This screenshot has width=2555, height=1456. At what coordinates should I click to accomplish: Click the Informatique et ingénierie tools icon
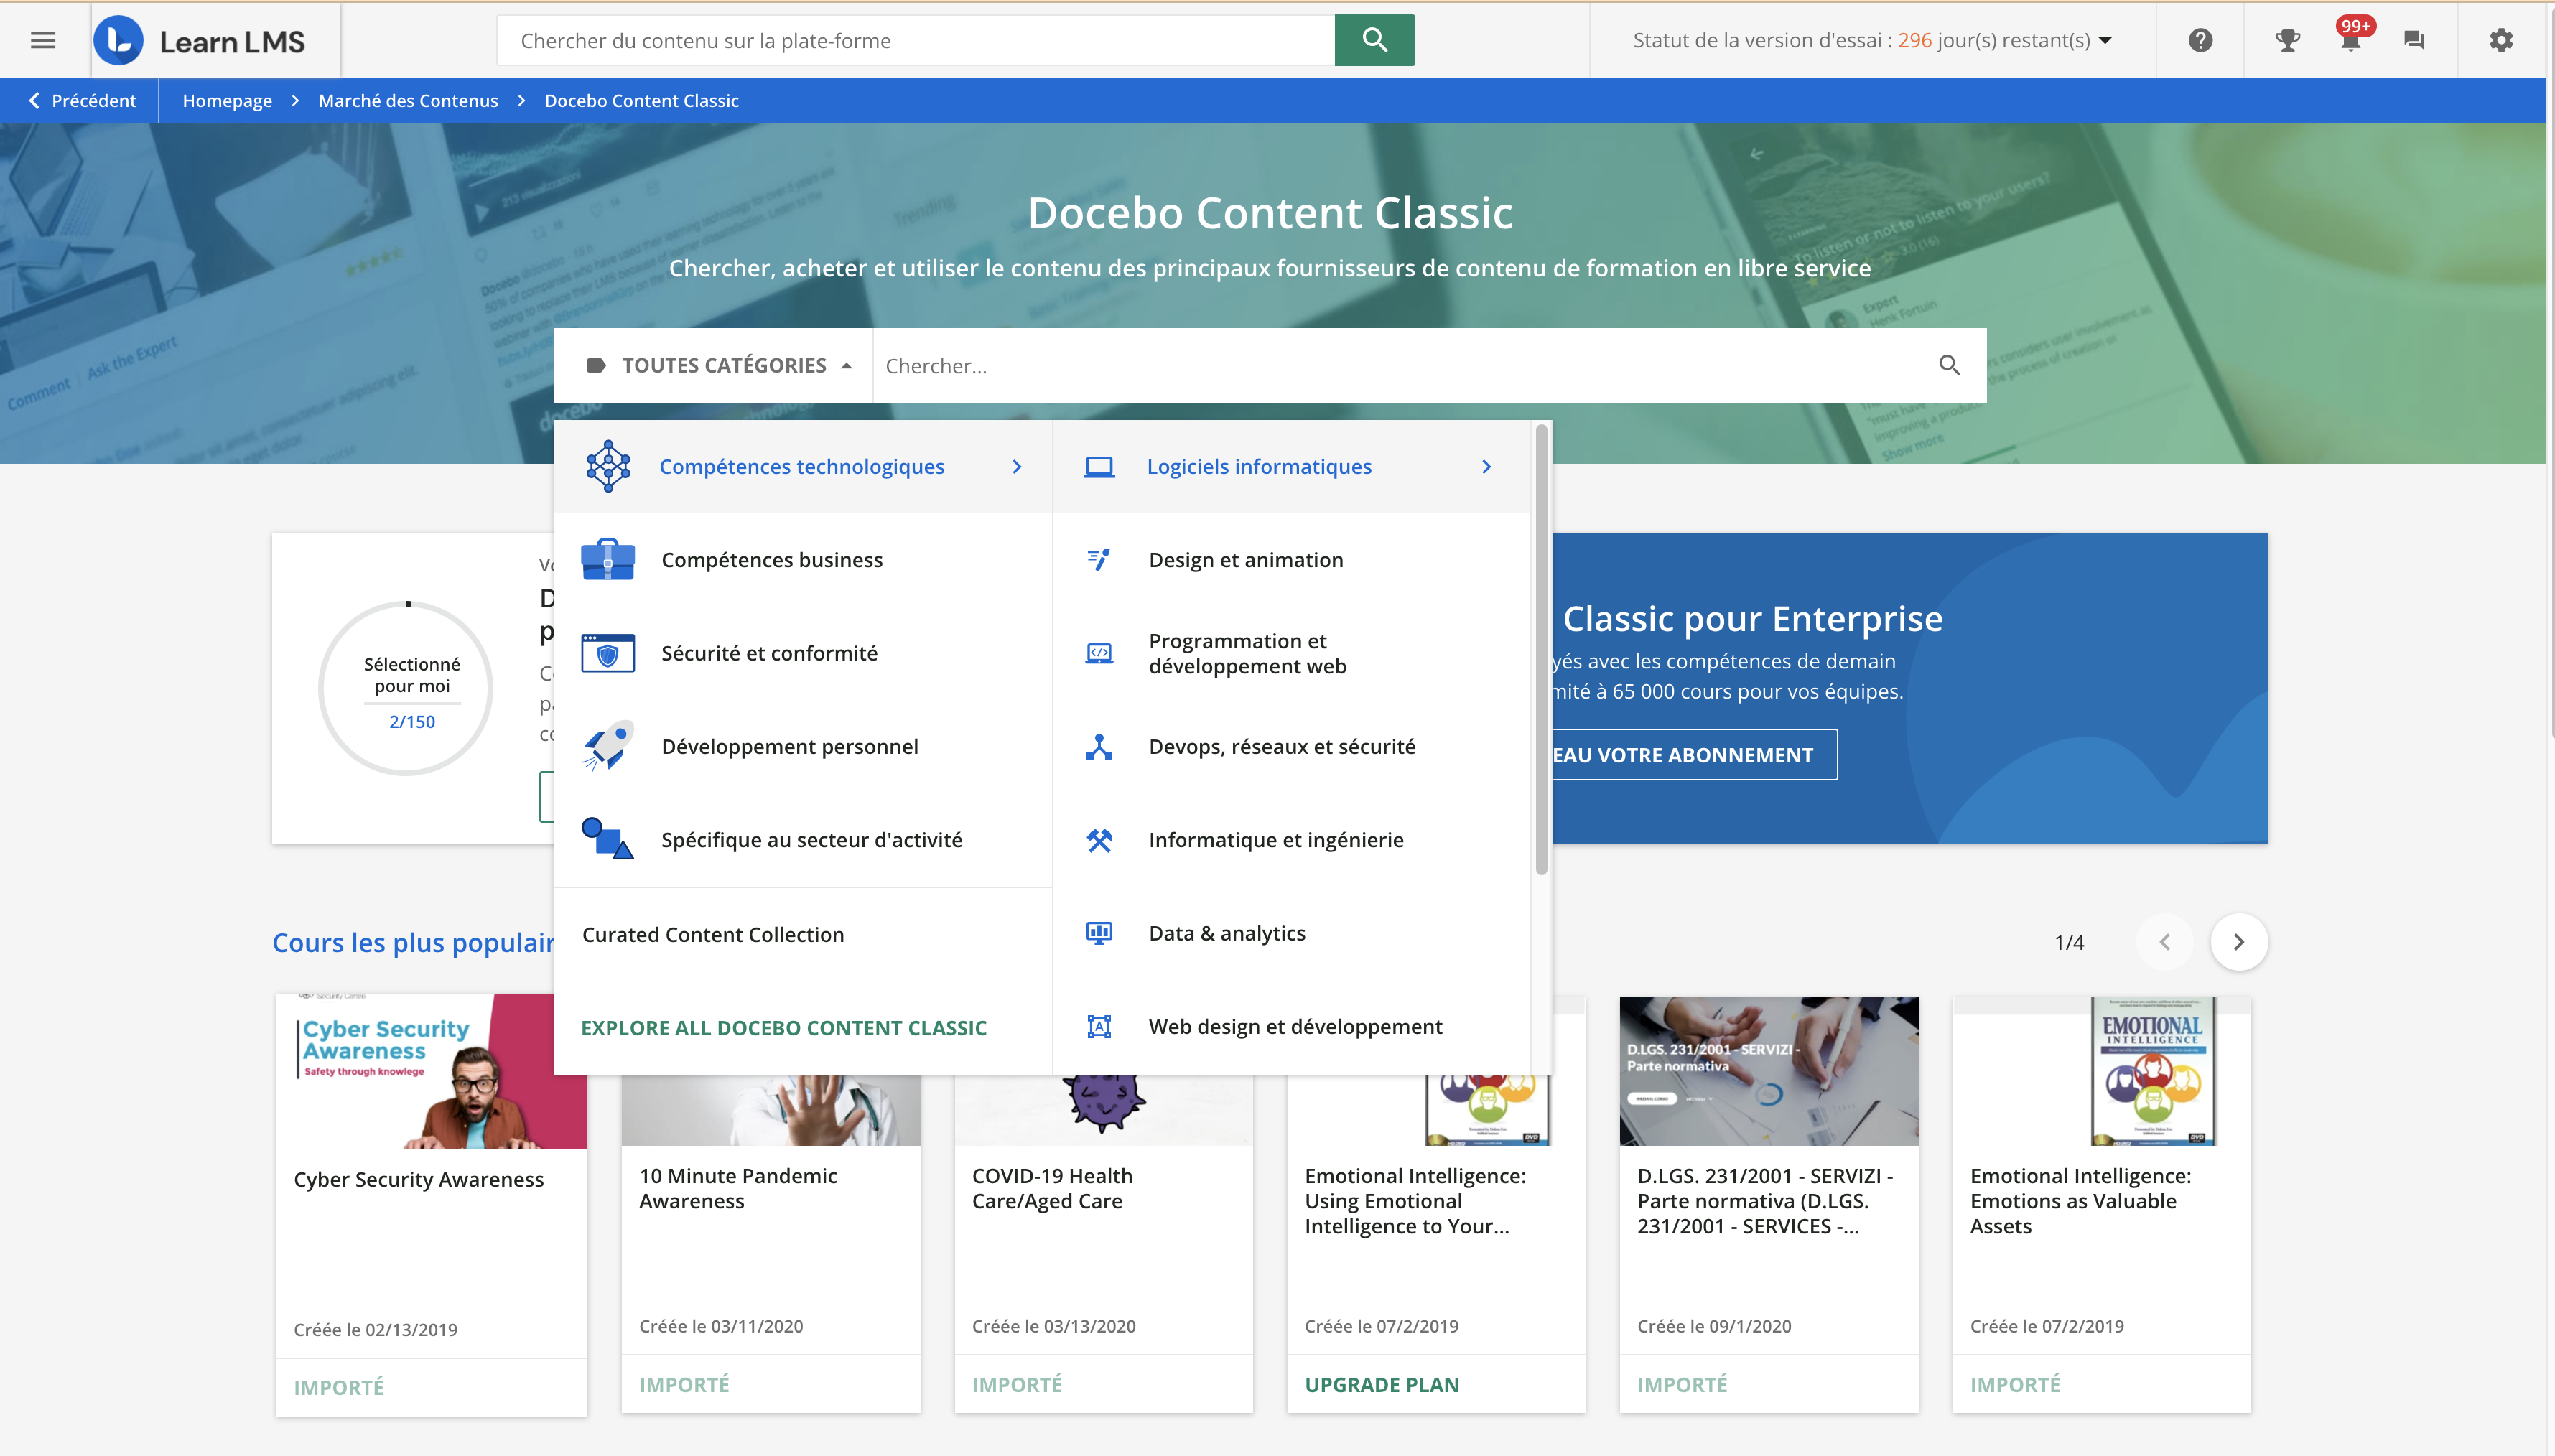pos(1099,840)
